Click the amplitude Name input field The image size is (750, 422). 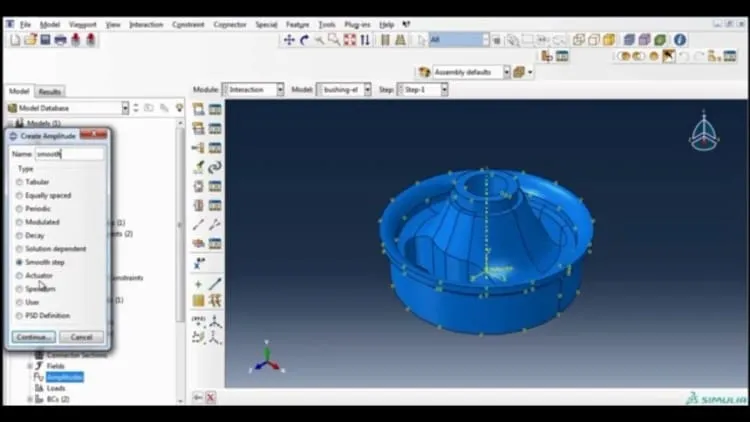(69, 154)
